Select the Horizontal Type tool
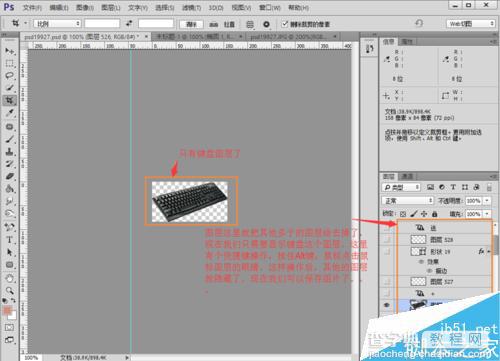 pos(9,240)
